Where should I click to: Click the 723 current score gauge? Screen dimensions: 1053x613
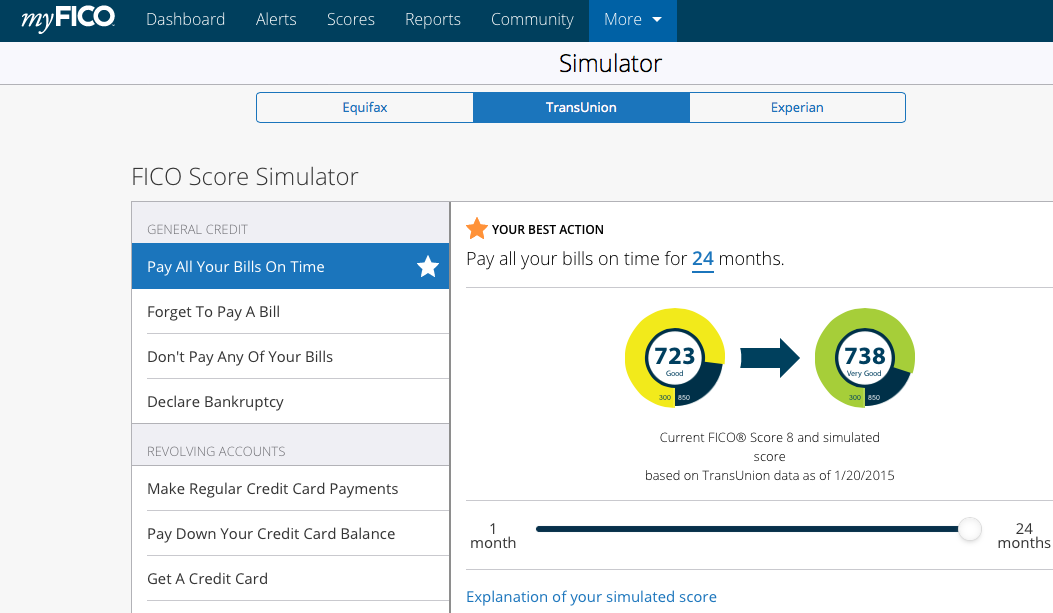pos(675,358)
